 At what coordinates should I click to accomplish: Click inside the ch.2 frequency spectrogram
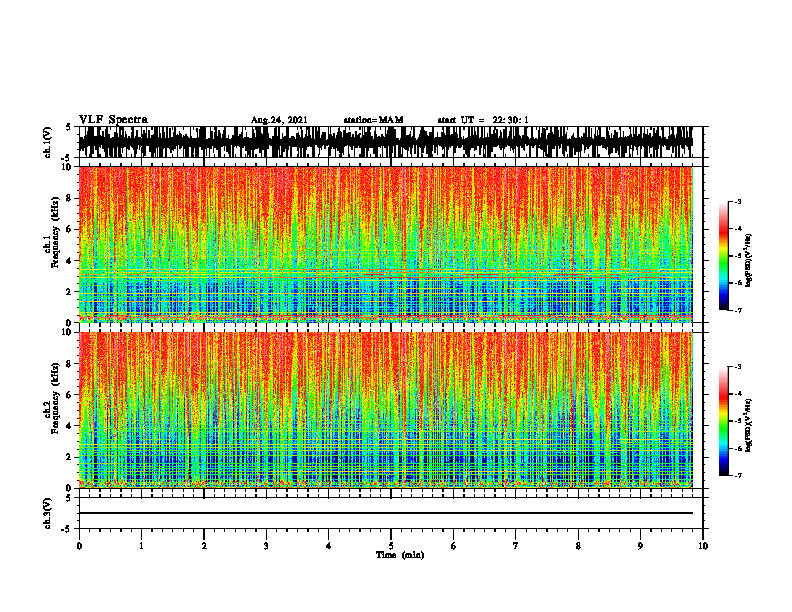(x=385, y=410)
